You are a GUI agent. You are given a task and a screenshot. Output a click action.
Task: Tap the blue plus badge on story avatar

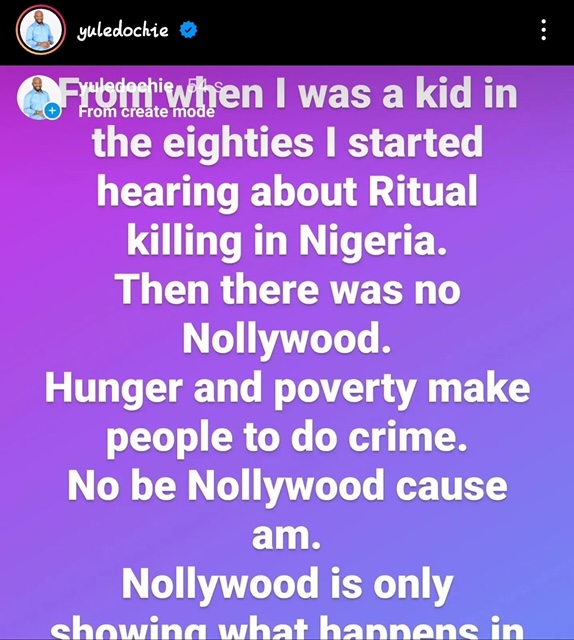tap(52, 111)
